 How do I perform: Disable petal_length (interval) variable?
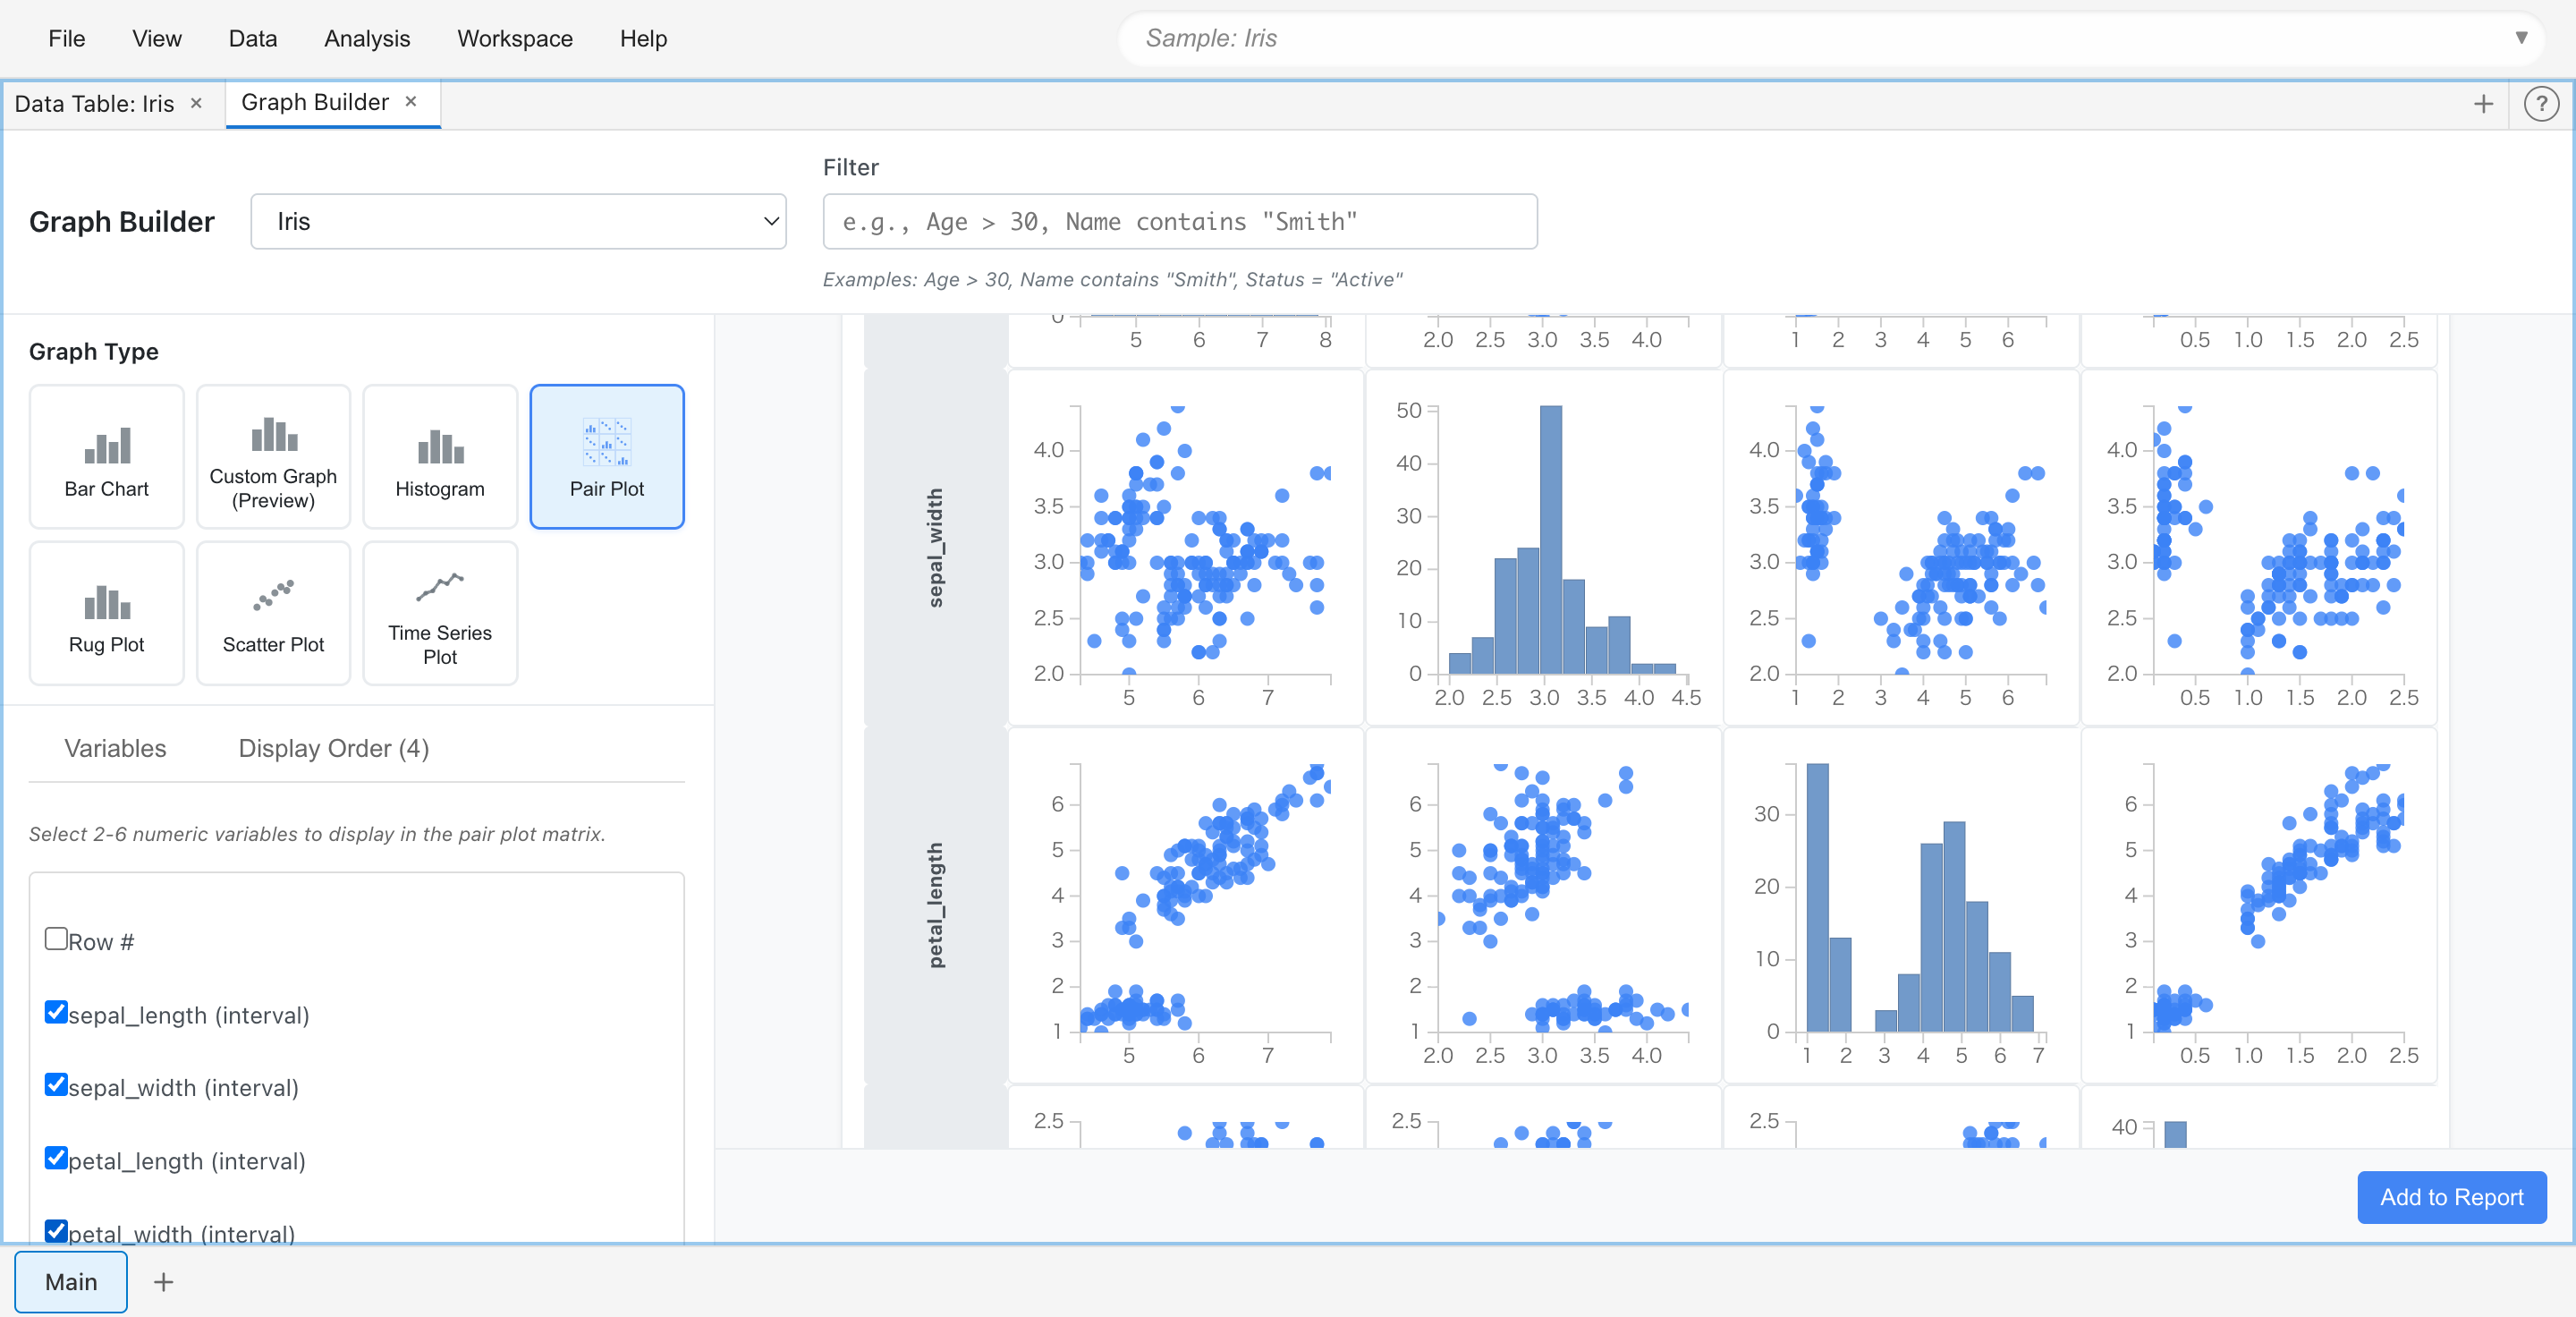[x=56, y=1159]
